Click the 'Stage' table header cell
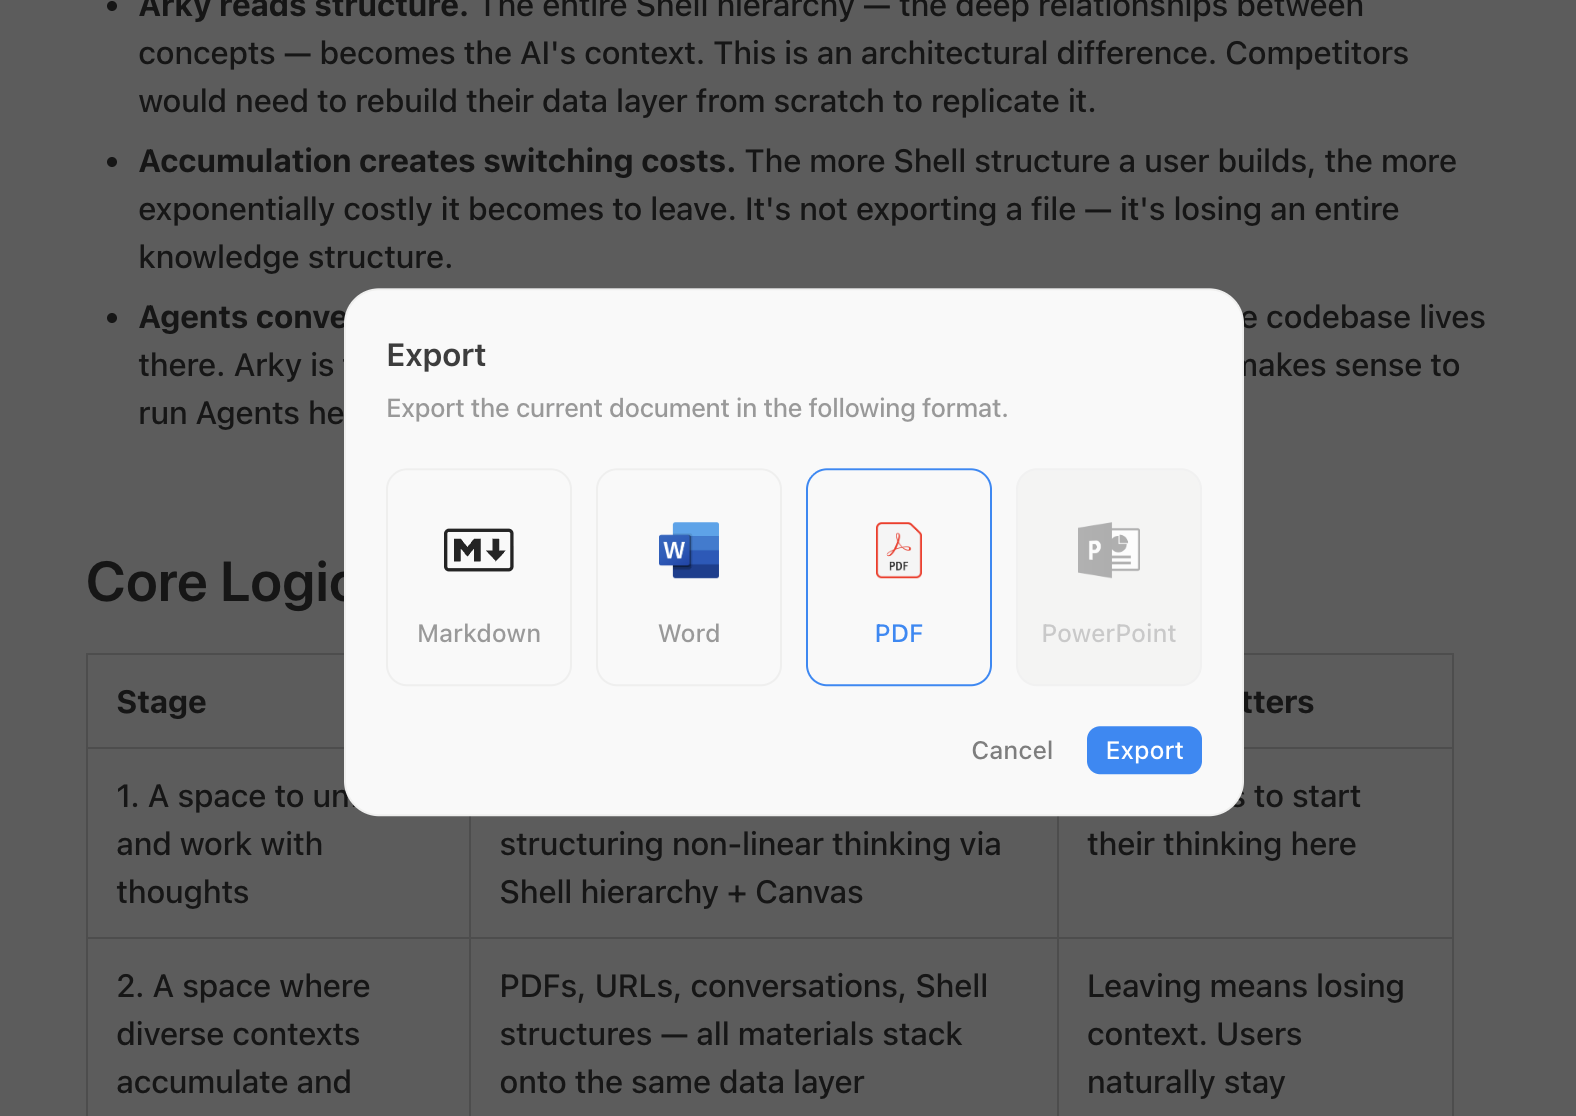Image resolution: width=1576 pixels, height=1116 pixels. point(278,701)
